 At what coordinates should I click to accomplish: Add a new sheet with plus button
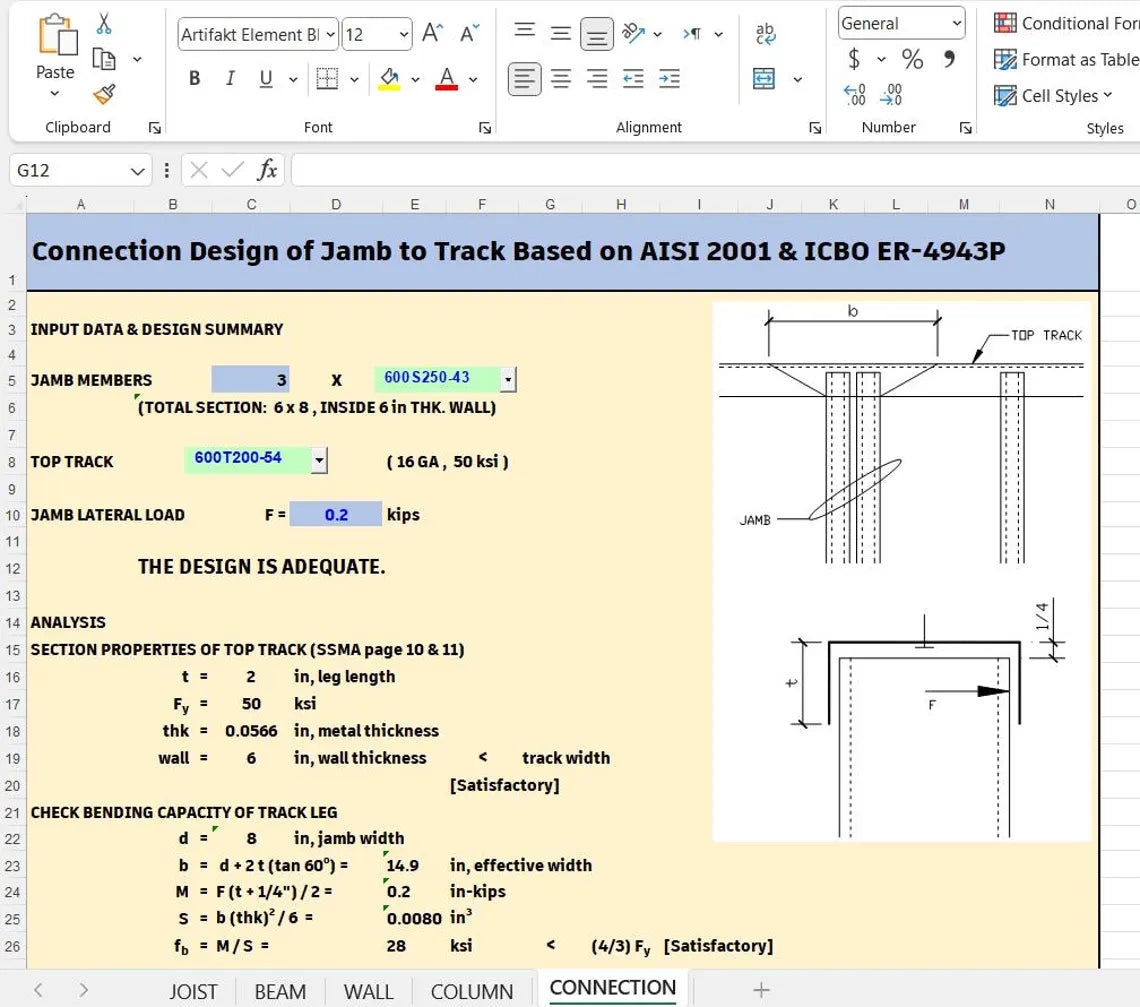pyautogui.click(x=760, y=990)
